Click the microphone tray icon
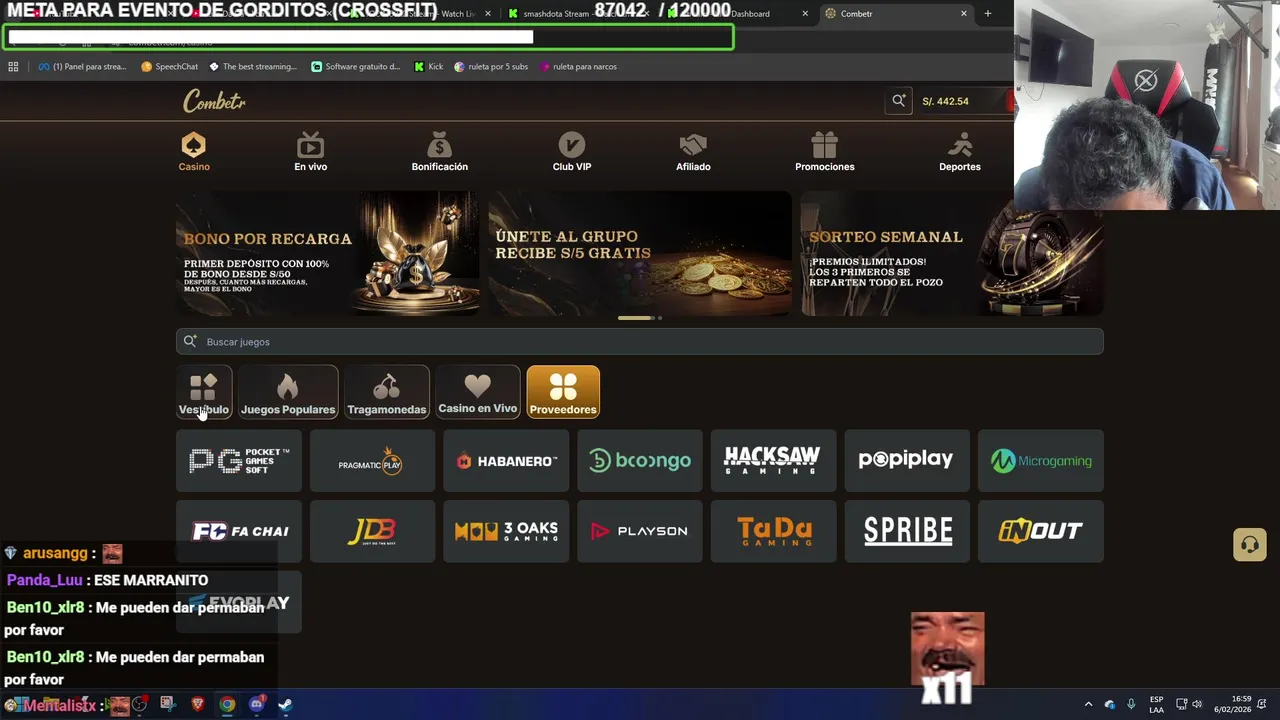This screenshot has height=720, width=1280. coord(1131,704)
